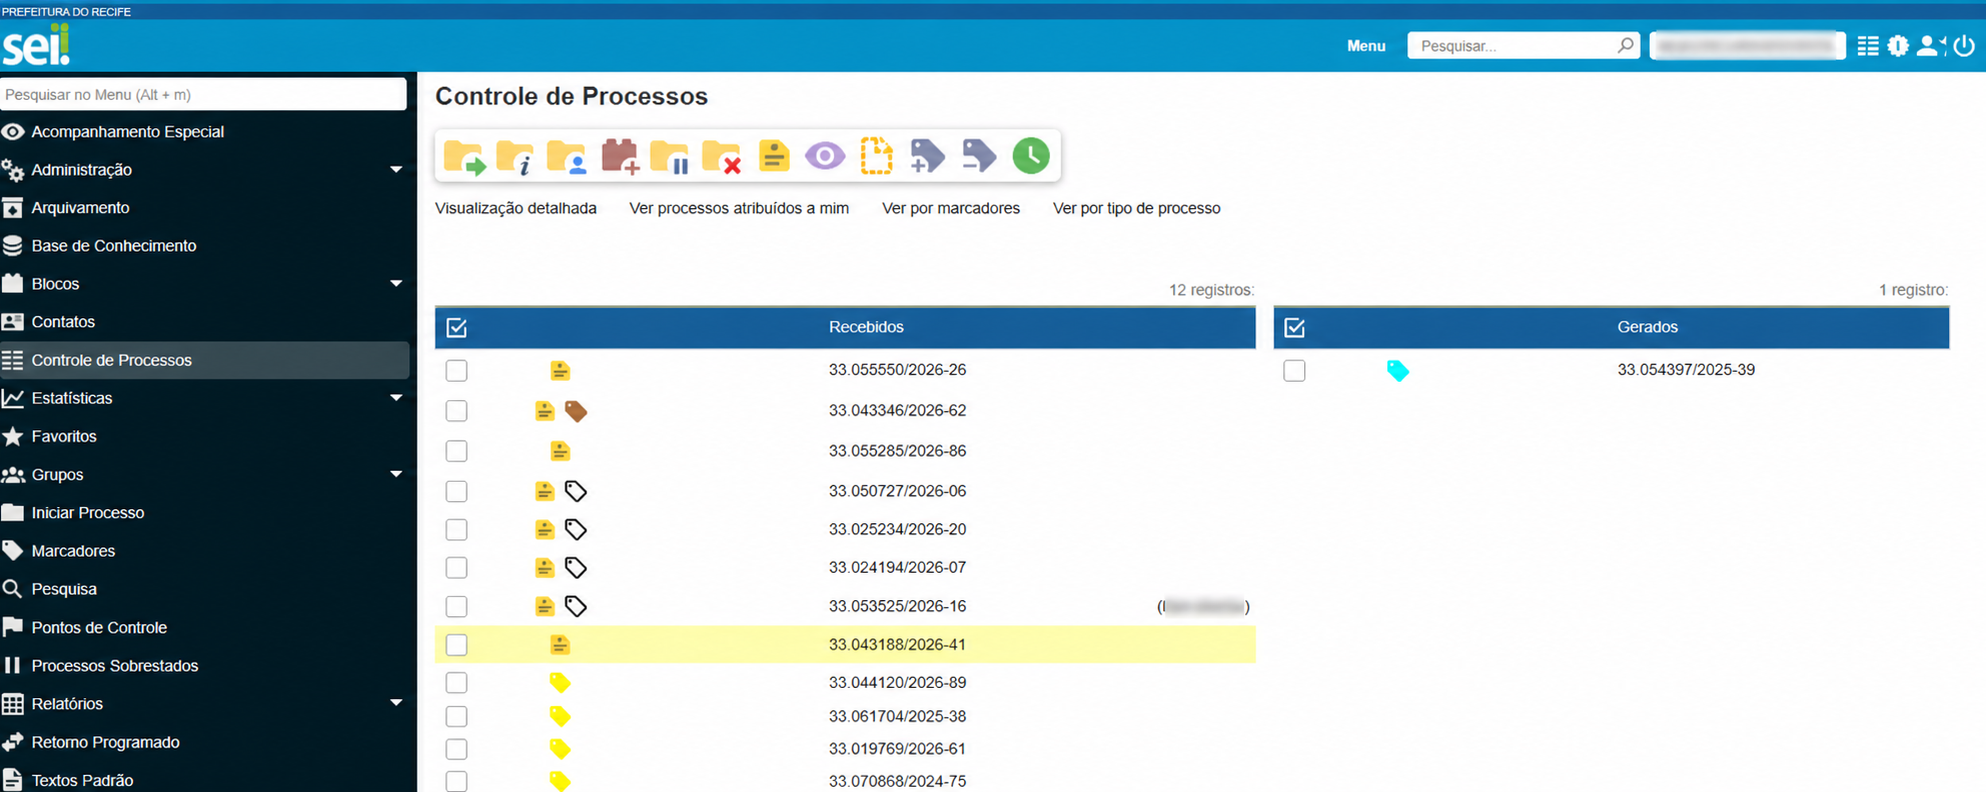This screenshot has width=1986, height=792.
Task: Open the user icon in the top bar
Action: (x=1930, y=46)
